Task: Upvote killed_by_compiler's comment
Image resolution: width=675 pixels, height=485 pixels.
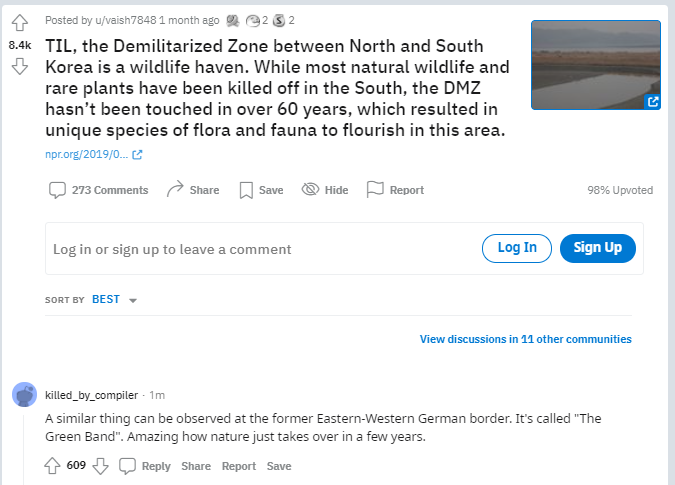Action: click(53, 466)
